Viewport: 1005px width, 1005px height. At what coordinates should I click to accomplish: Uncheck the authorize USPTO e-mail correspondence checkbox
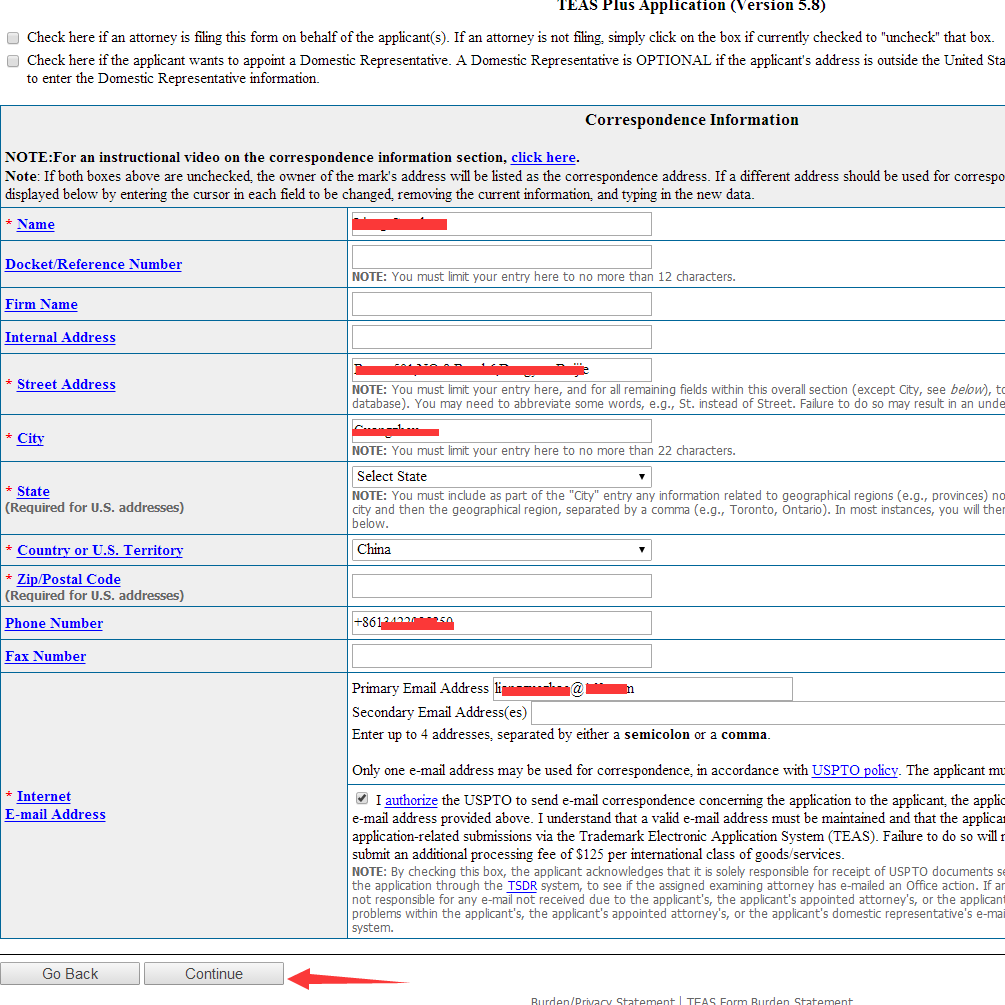point(362,799)
